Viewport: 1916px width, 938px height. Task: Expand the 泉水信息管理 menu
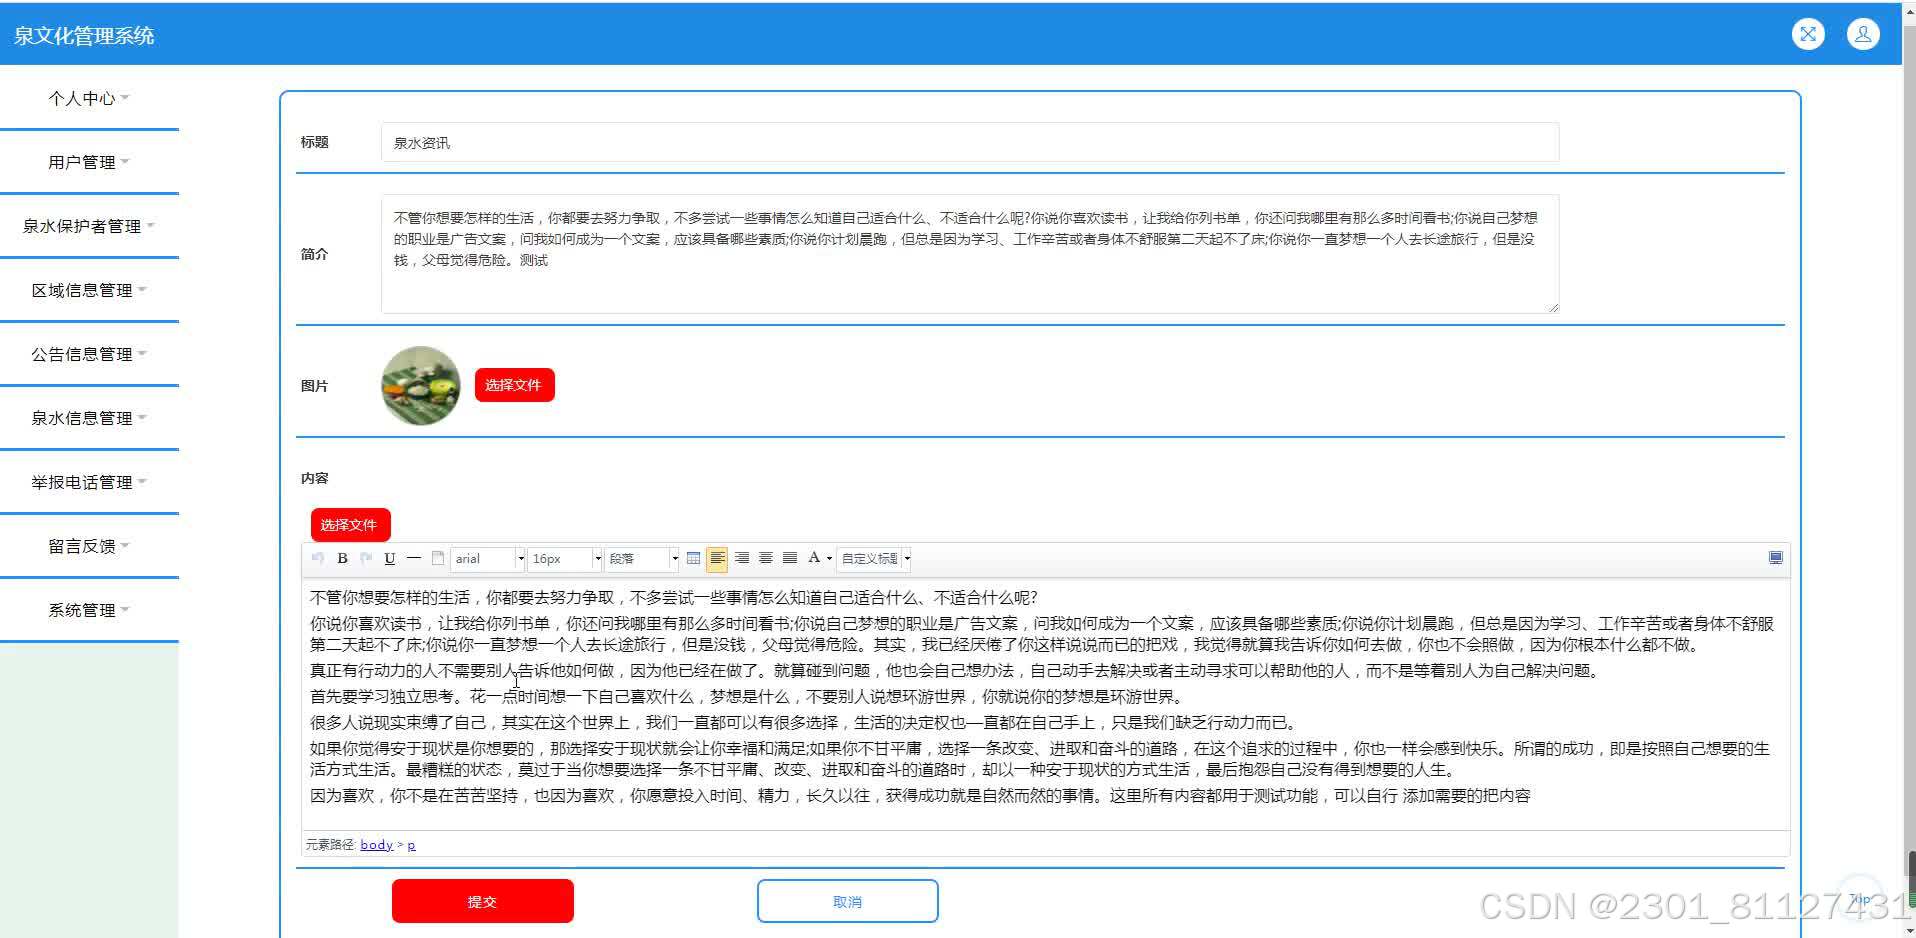pyautogui.click(x=89, y=418)
